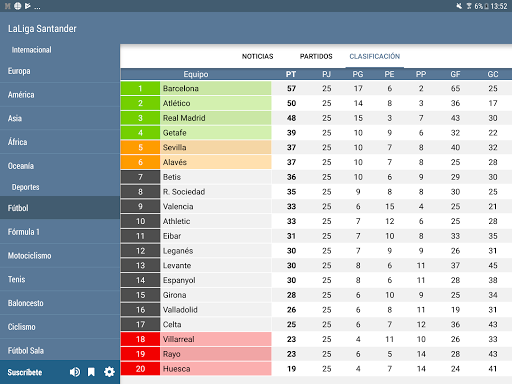Tap the red position 20 Huesca marker
The image size is (512, 384).
(x=140, y=369)
